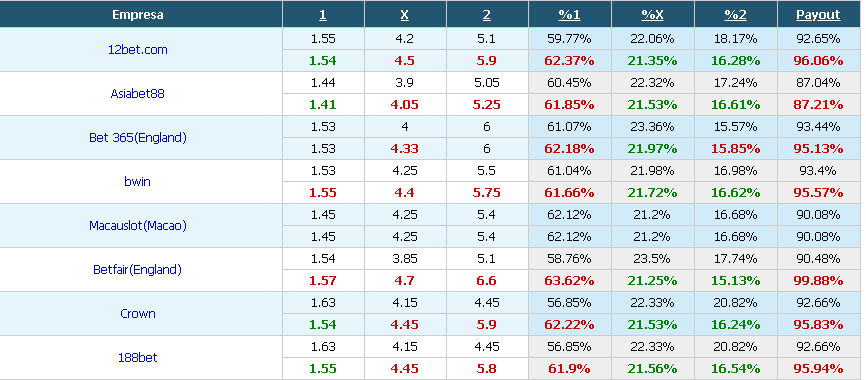Open the bwin bookmaker link
866x380 pixels.
click(138, 181)
